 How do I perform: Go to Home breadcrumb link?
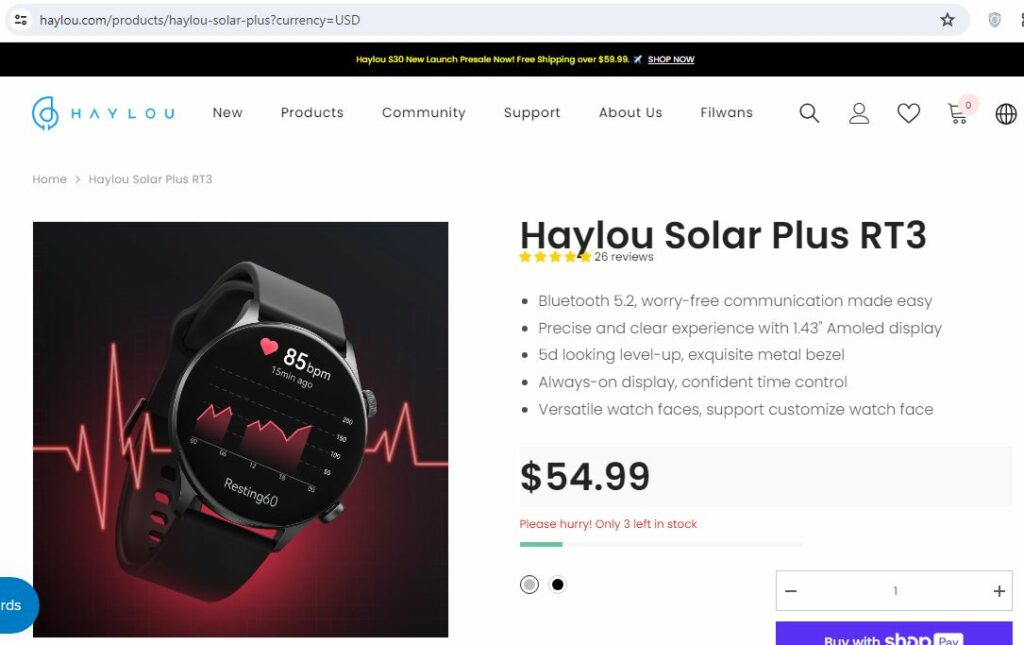(50, 179)
